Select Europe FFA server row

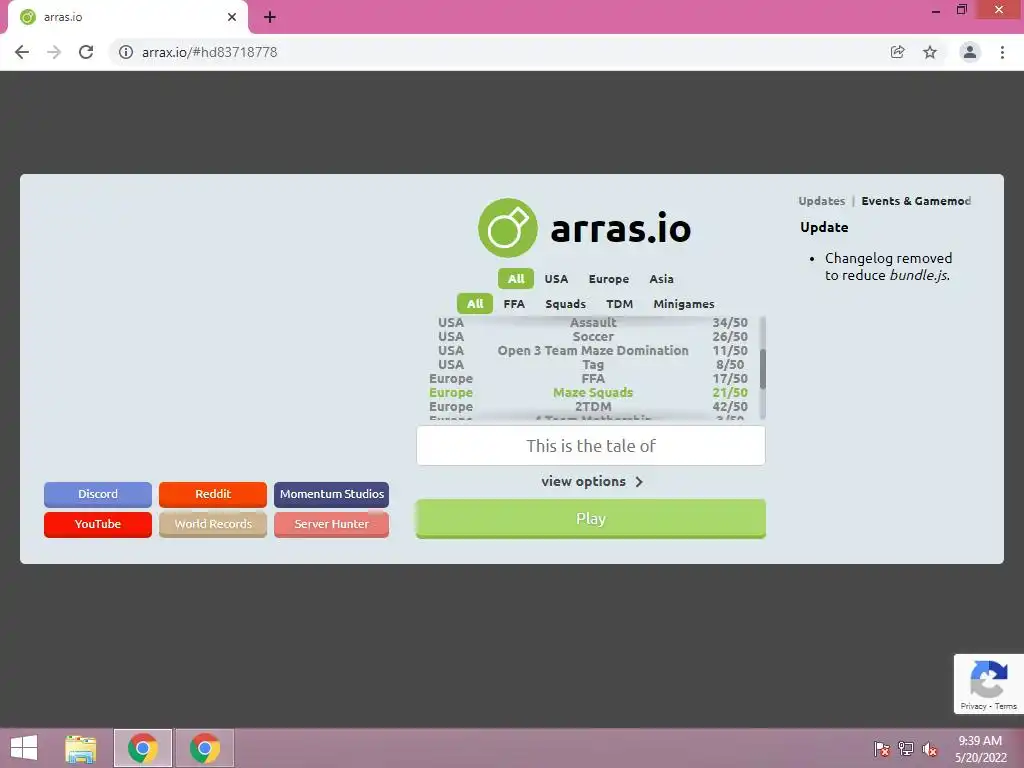[592, 379]
